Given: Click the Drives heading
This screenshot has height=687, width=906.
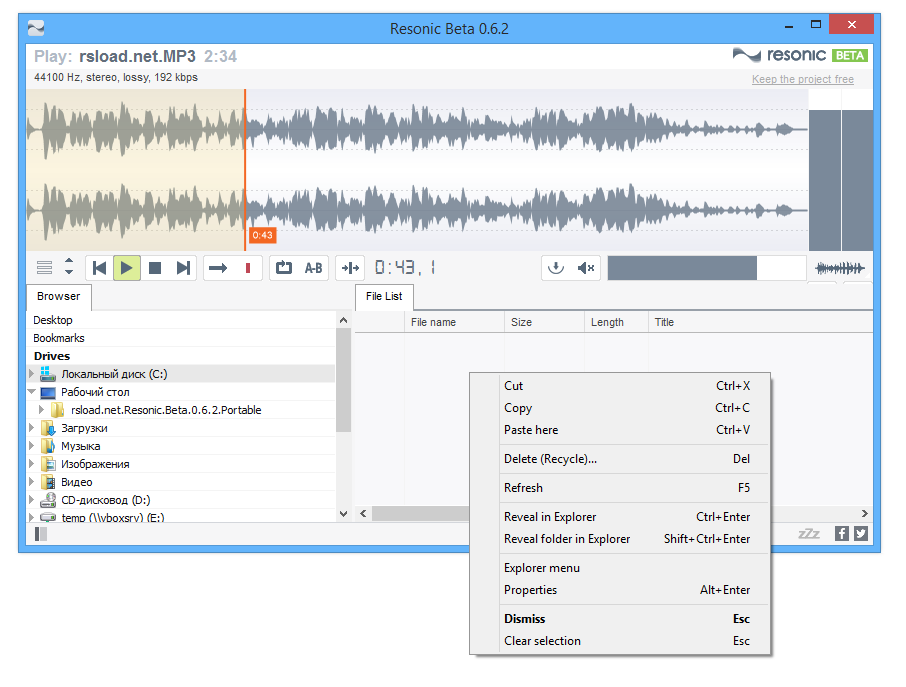Looking at the screenshot, I should tap(51, 356).
